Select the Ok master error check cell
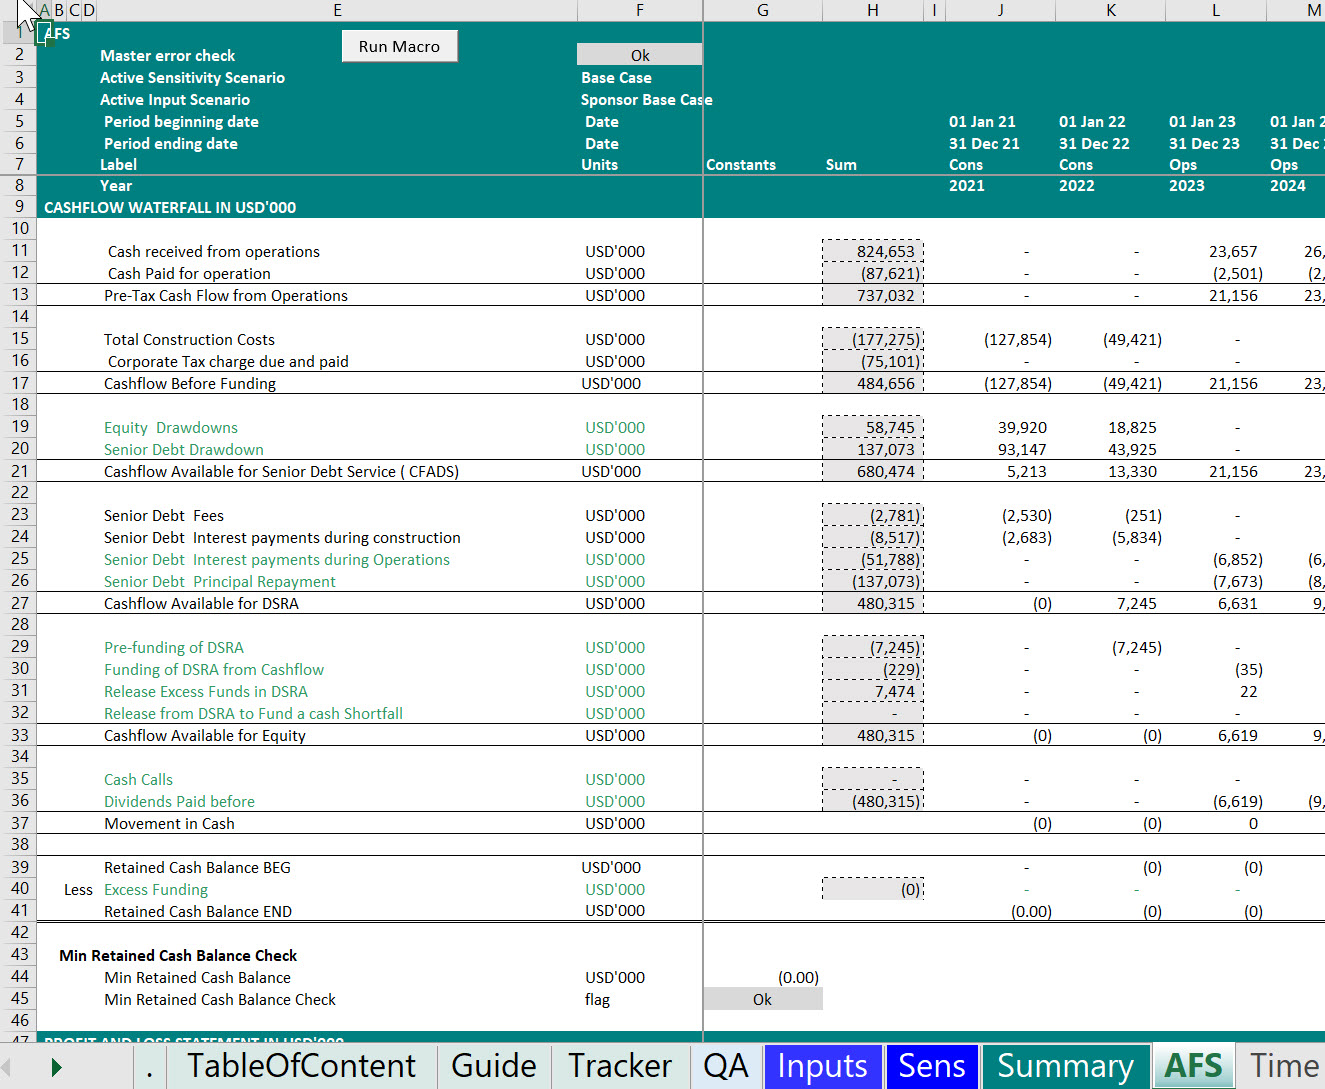Viewport: 1325px width, 1089px height. pyautogui.click(x=640, y=55)
